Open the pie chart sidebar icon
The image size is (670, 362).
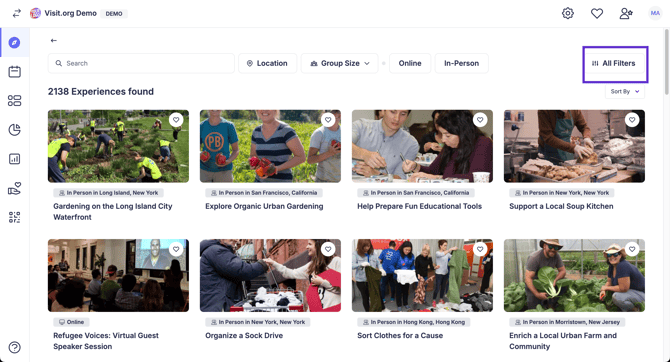click(15, 130)
